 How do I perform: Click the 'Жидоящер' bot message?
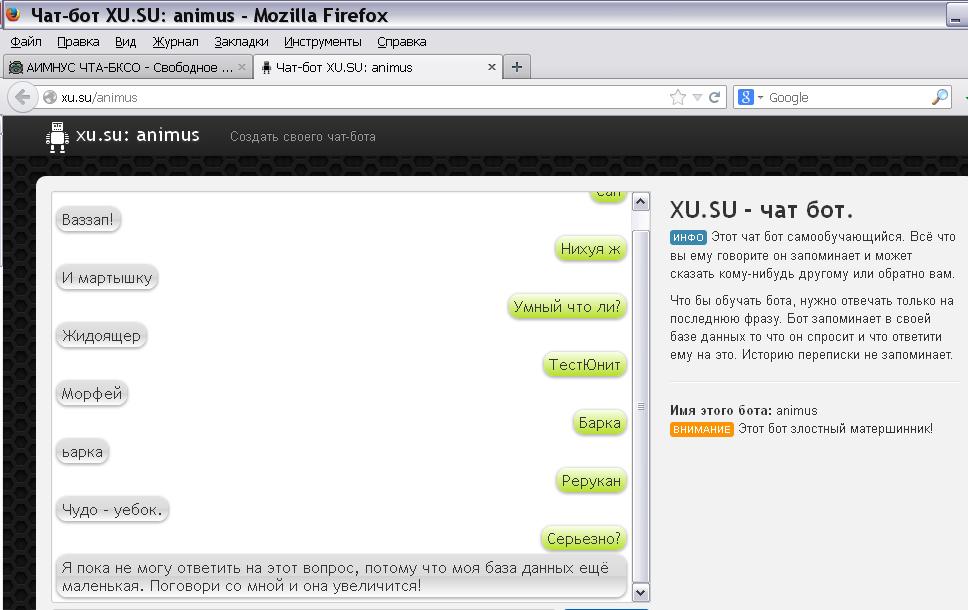click(102, 336)
